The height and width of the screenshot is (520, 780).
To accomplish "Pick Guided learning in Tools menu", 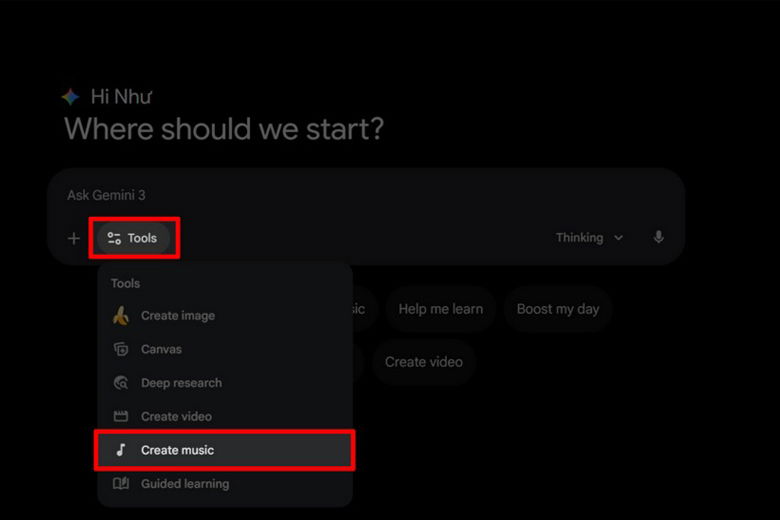I will tap(185, 484).
